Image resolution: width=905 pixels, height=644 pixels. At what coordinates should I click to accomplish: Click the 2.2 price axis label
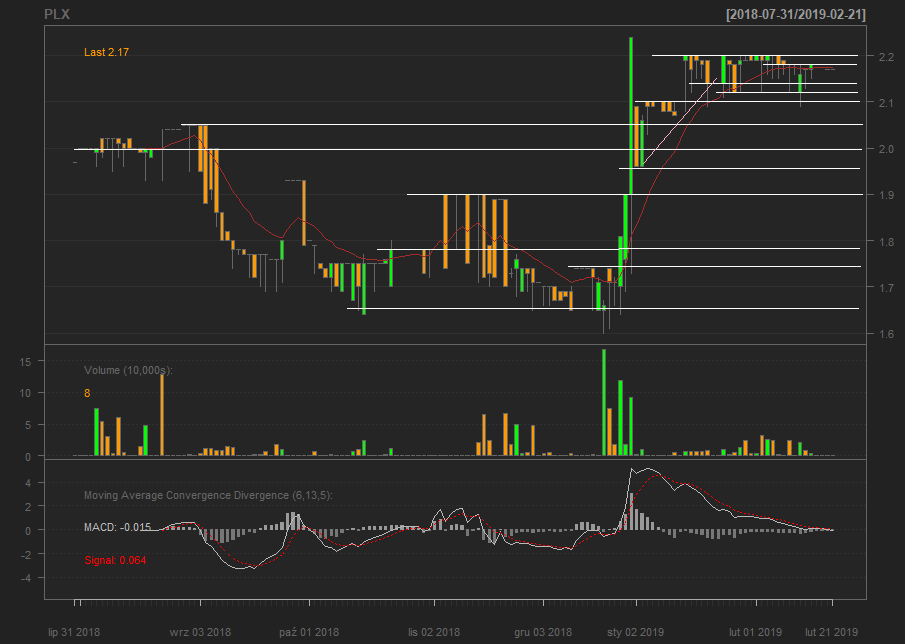[x=886, y=57]
